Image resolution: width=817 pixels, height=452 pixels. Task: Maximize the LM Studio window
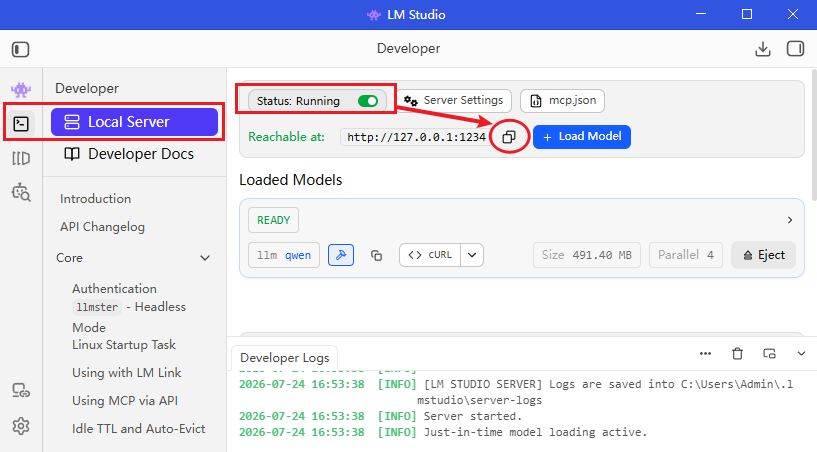(x=747, y=15)
